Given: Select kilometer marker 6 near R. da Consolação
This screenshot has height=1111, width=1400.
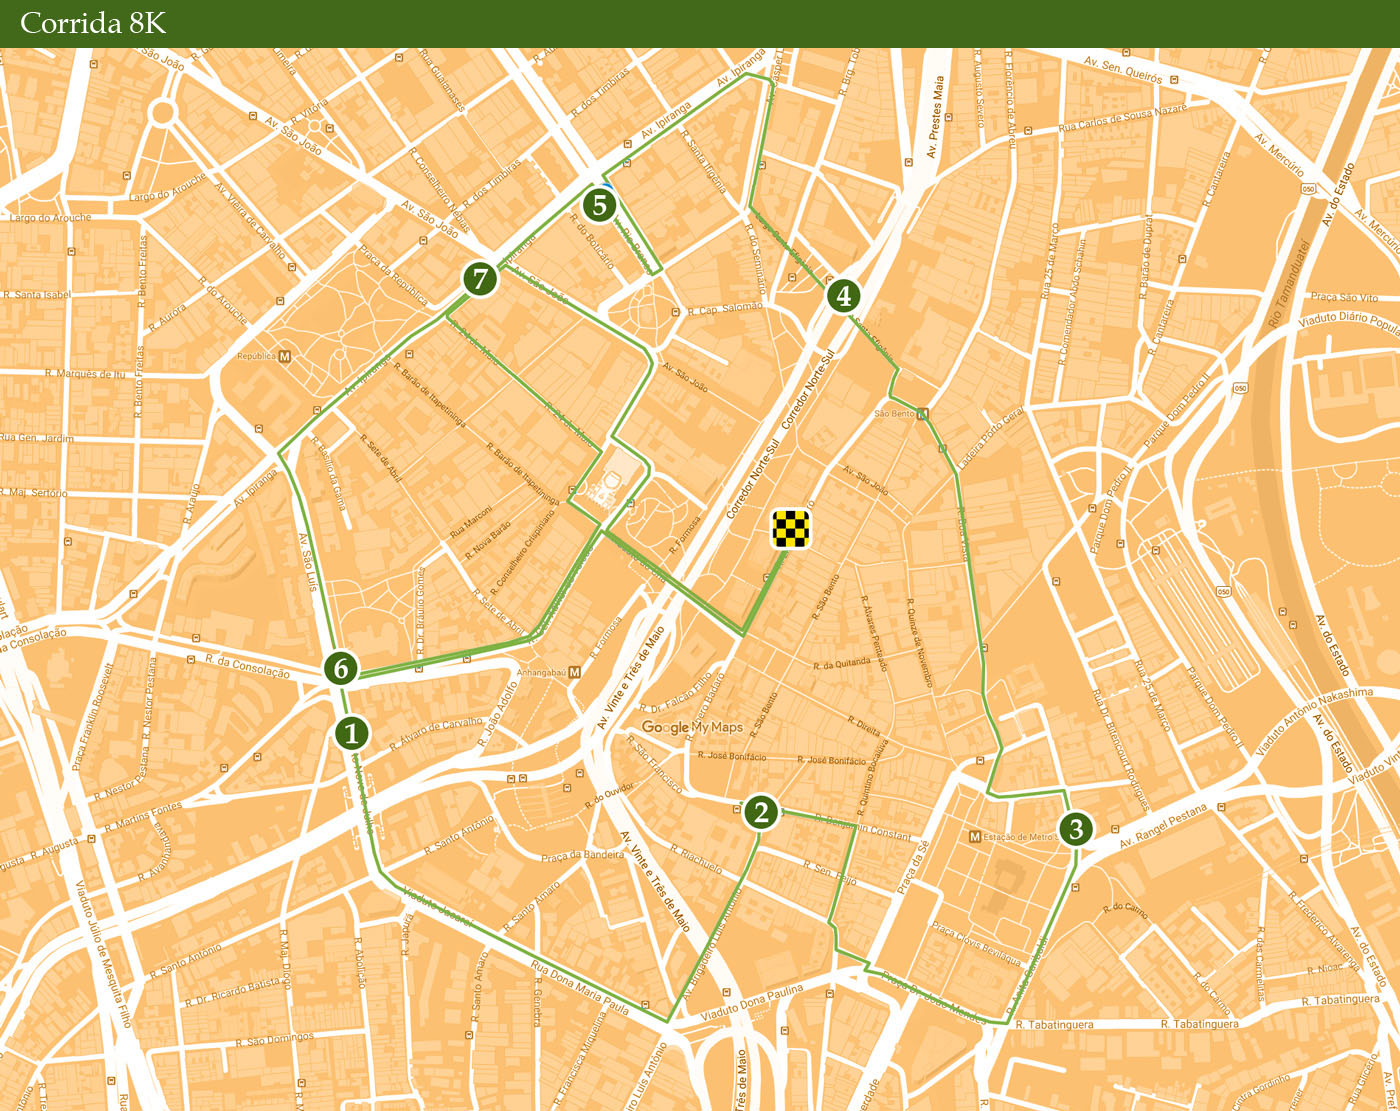Looking at the screenshot, I should point(341,667).
